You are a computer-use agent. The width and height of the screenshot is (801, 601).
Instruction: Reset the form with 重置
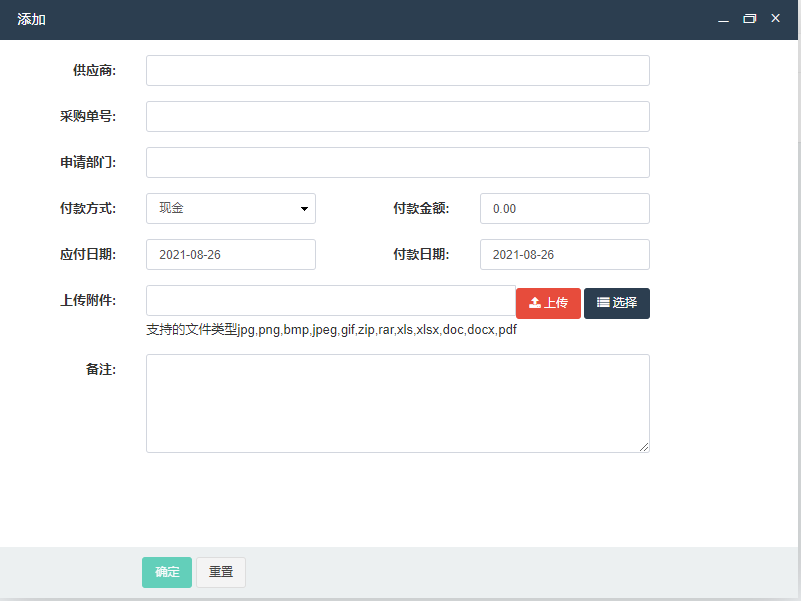coord(221,572)
